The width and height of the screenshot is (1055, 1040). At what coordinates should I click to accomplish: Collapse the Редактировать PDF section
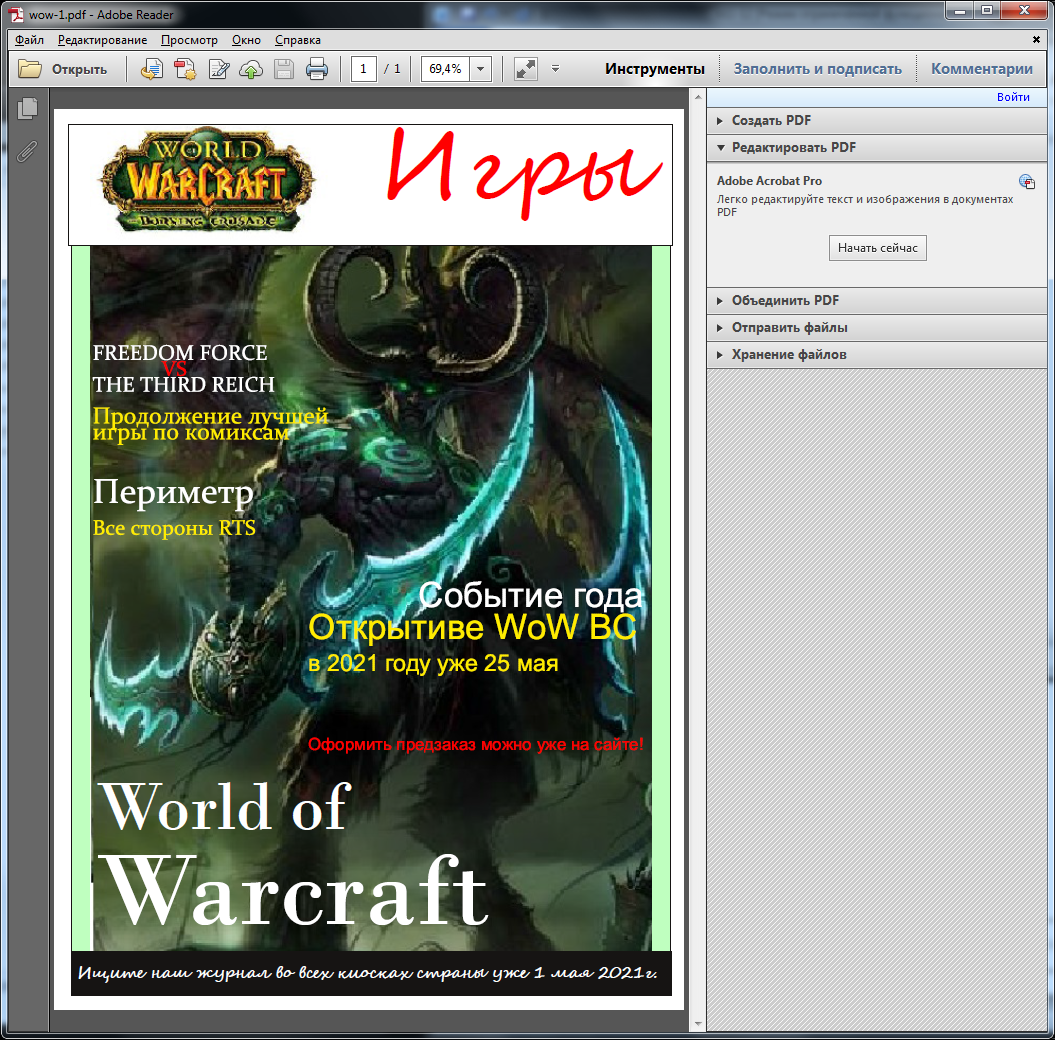pyautogui.click(x=877, y=147)
